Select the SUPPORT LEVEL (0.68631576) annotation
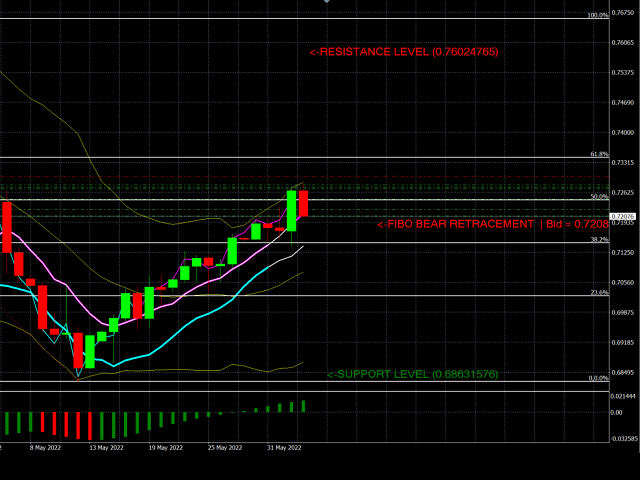Screen dimensions: 640x480 click(412, 374)
